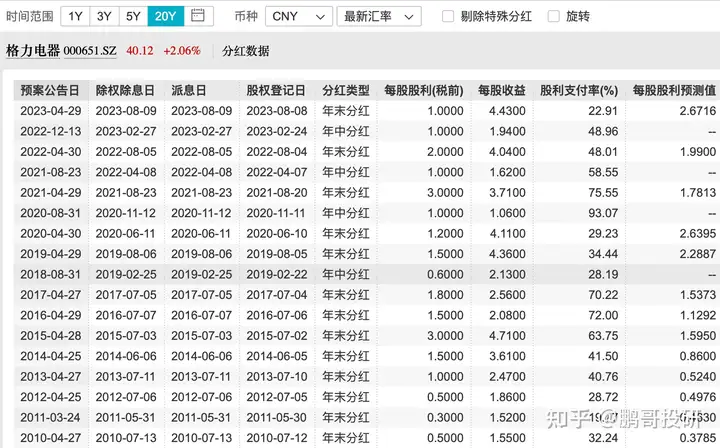Select announcement date 2015-04-28
The height and width of the screenshot is (448, 720).
click(51, 336)
